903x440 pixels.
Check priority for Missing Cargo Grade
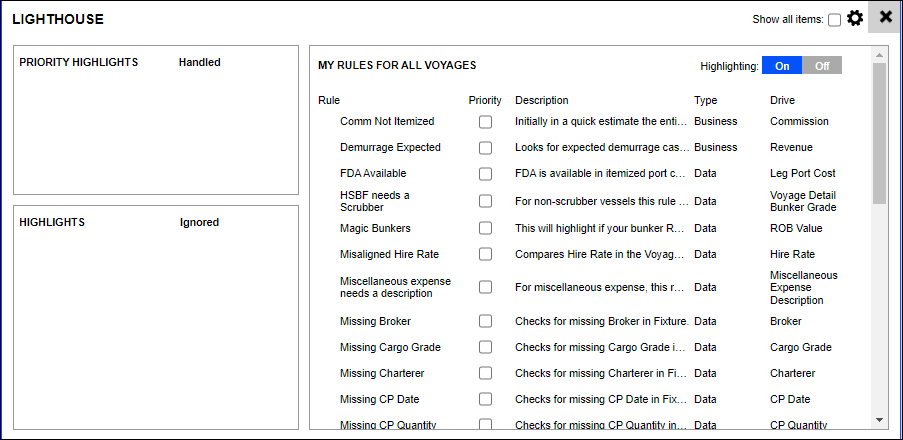pyautogui.click(x=485, y=348)
